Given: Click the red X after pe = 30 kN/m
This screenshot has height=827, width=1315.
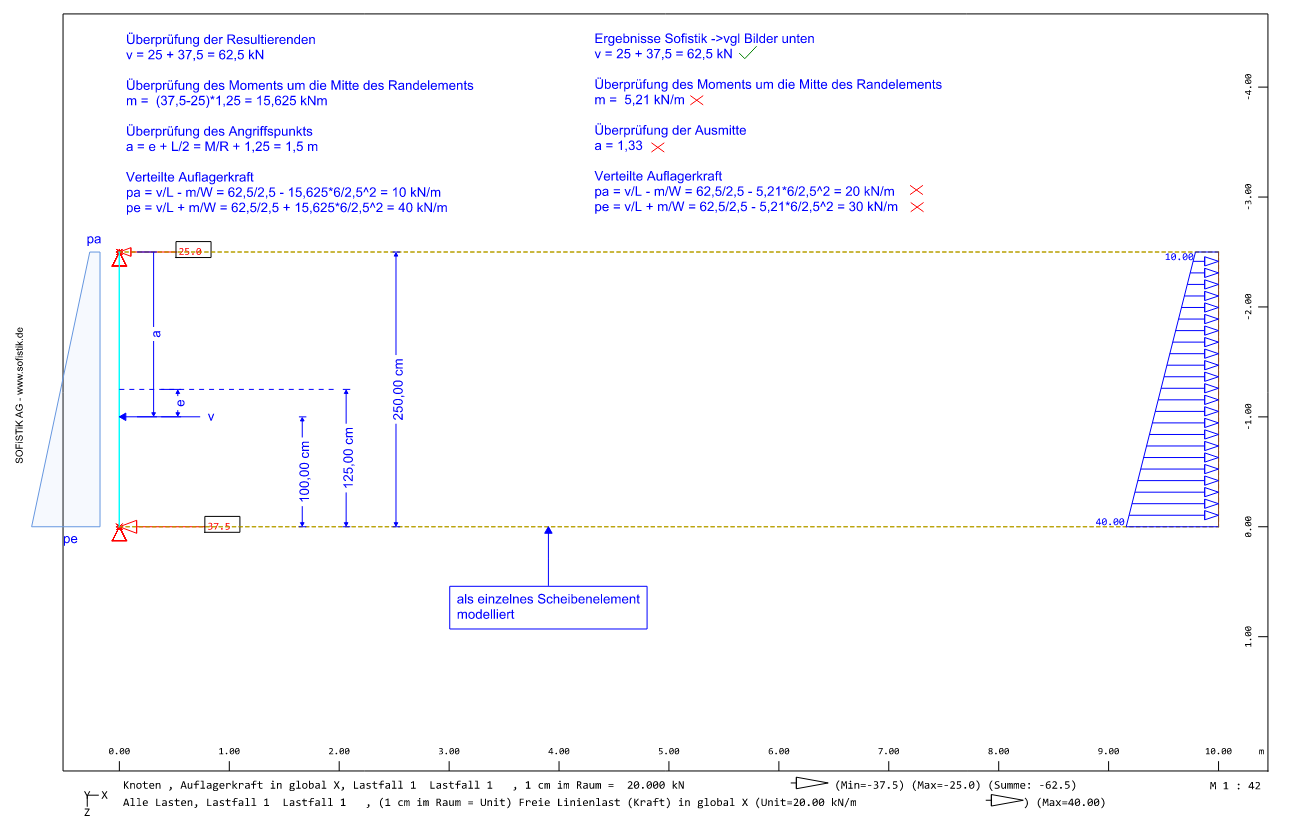Looking at the screenshot, I should 916,207.
